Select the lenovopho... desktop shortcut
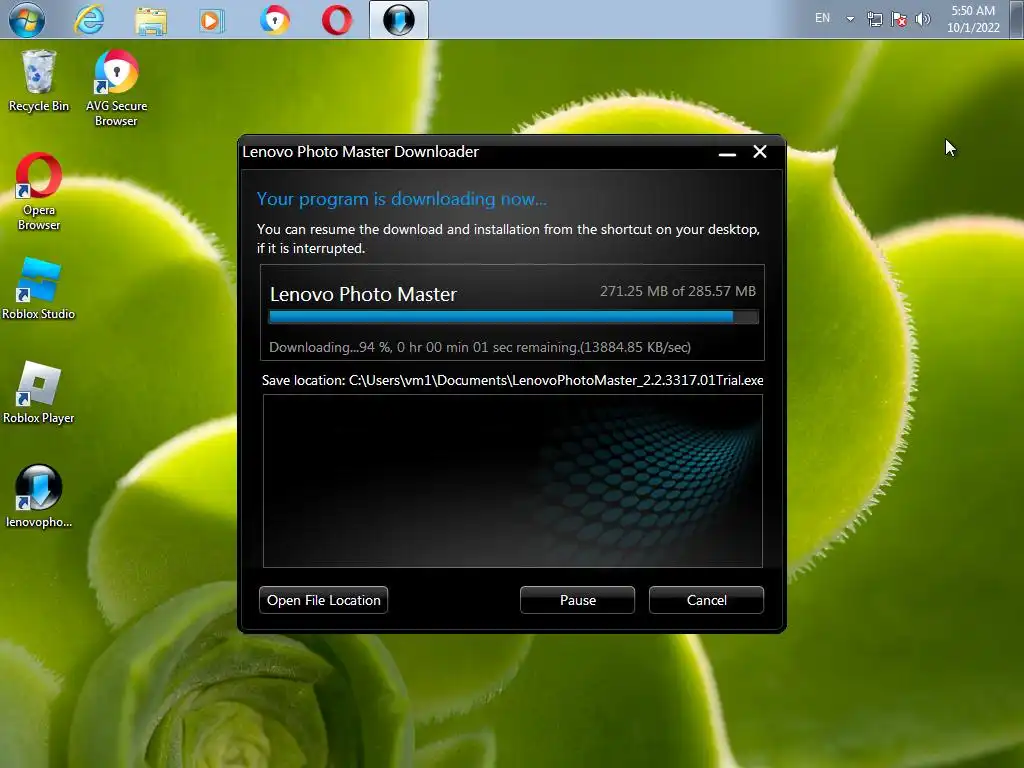 coord(39,496)
